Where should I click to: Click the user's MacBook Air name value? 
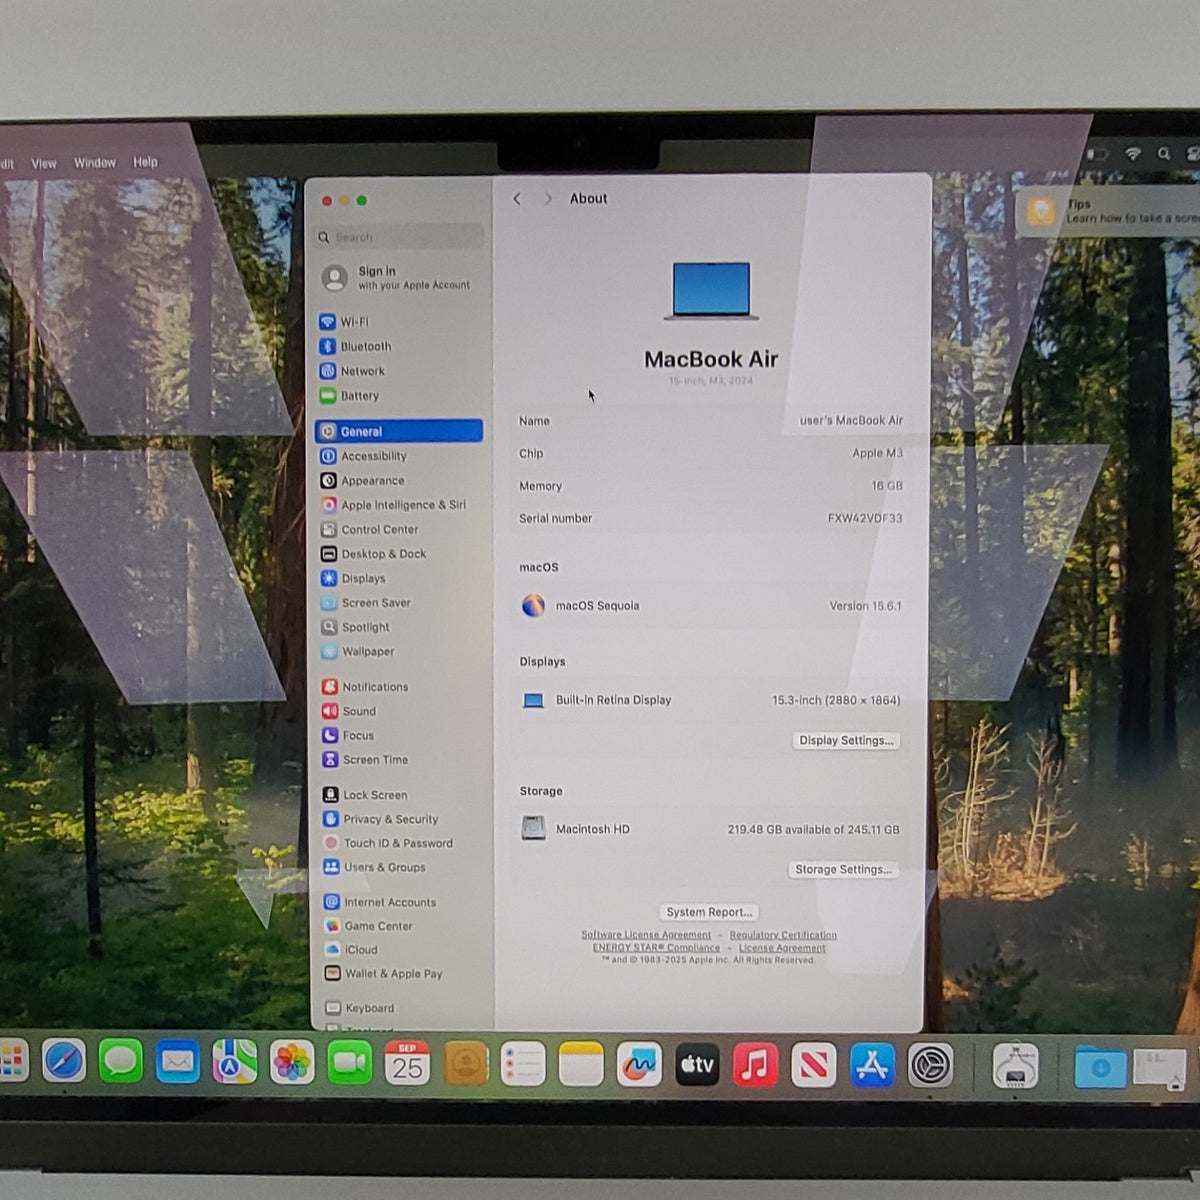point(851,421)
